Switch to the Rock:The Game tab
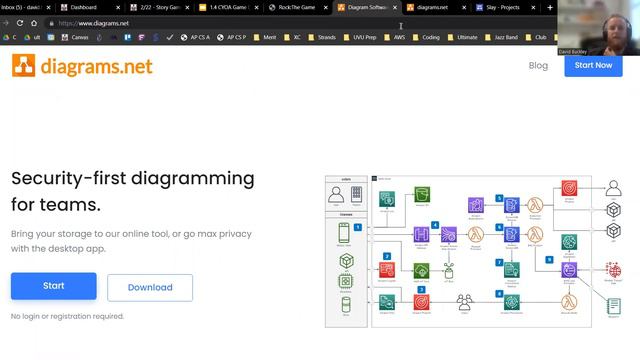 tap(297, 7)
